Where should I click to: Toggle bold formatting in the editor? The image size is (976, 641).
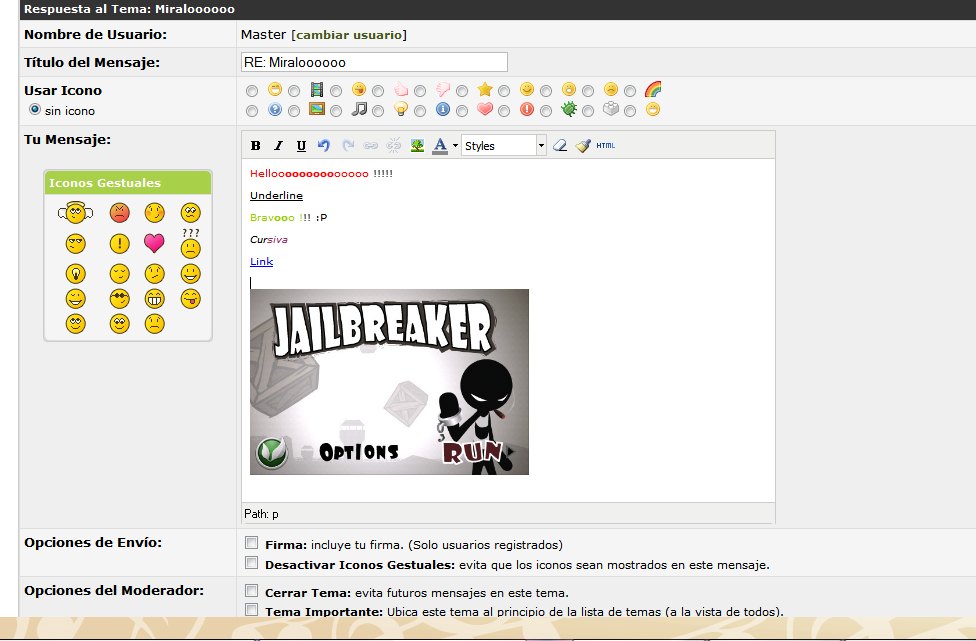tap(255, 146)
